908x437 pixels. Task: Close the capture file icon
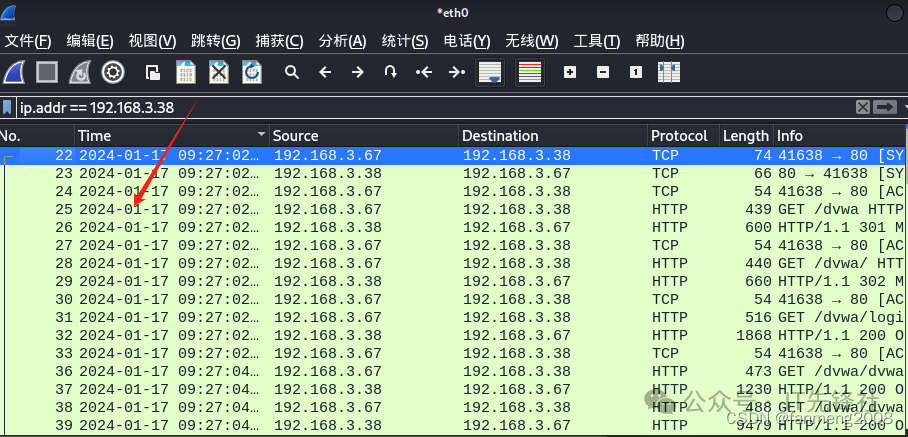point(219,72)
